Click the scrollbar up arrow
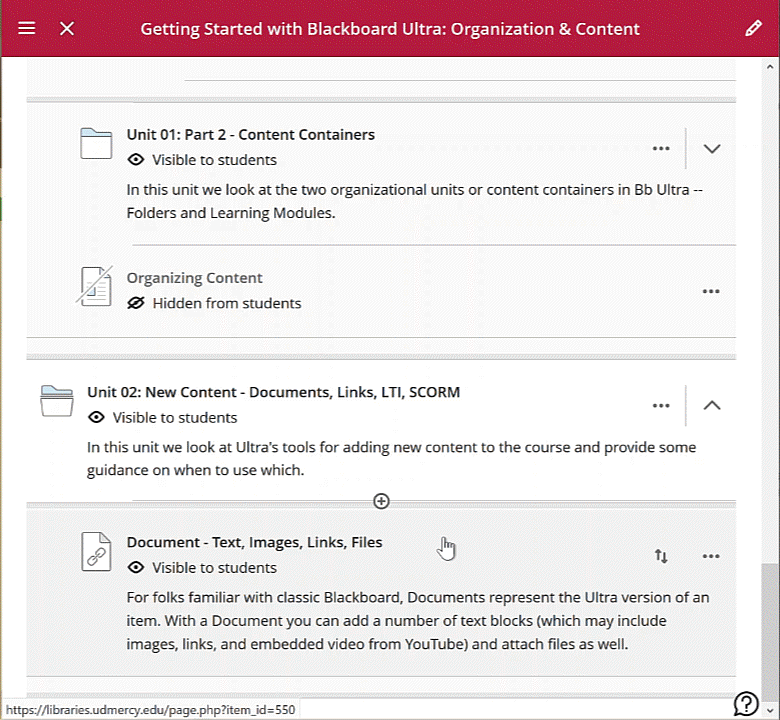This screenshot has width=780, height=720. (x=770, y=66)
